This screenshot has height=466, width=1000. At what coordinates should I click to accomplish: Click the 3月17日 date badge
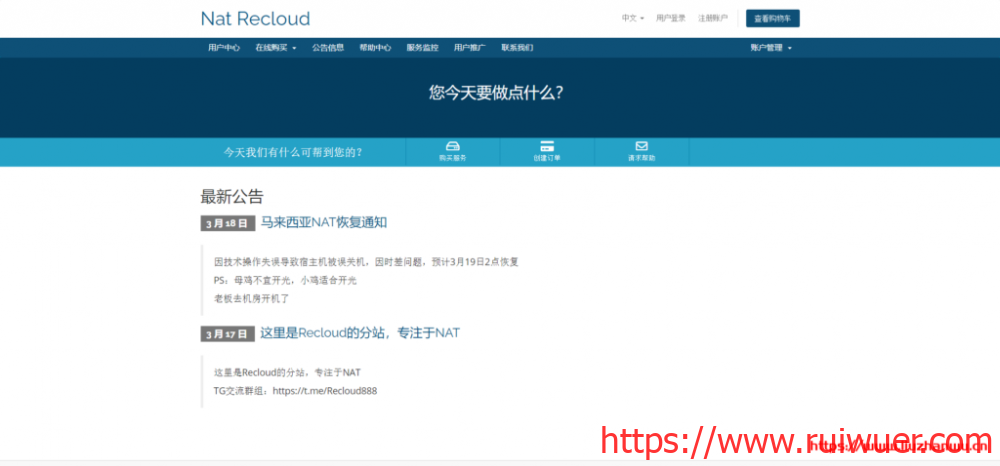click(226, 333)
